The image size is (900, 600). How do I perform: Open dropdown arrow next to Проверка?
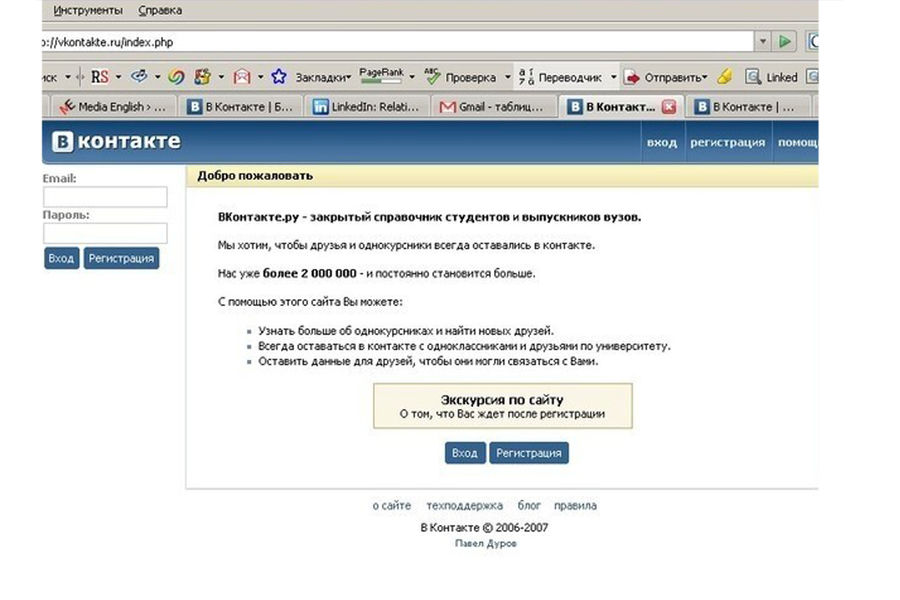click(x=507, y=77)
